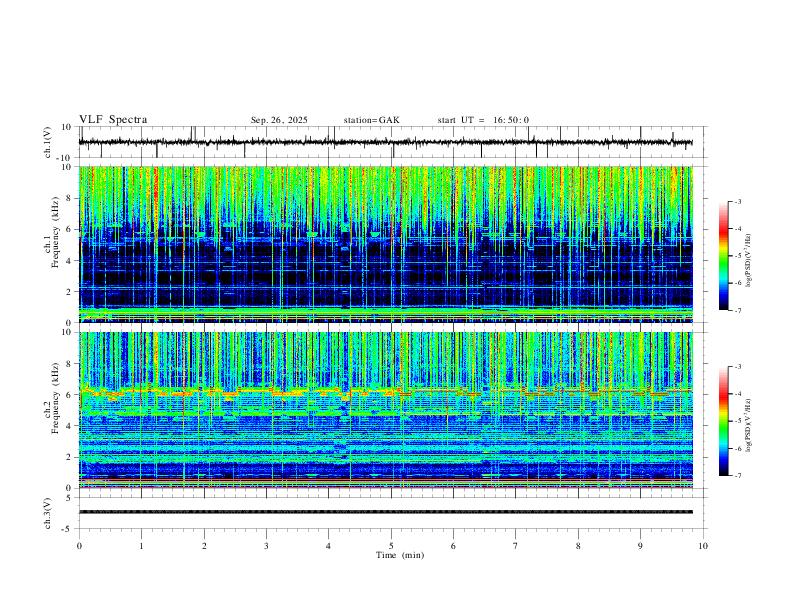This screenshot has height=612, width=792.
Task: Click the ch.1 spectrogram panel
Action: pos(386,244)
